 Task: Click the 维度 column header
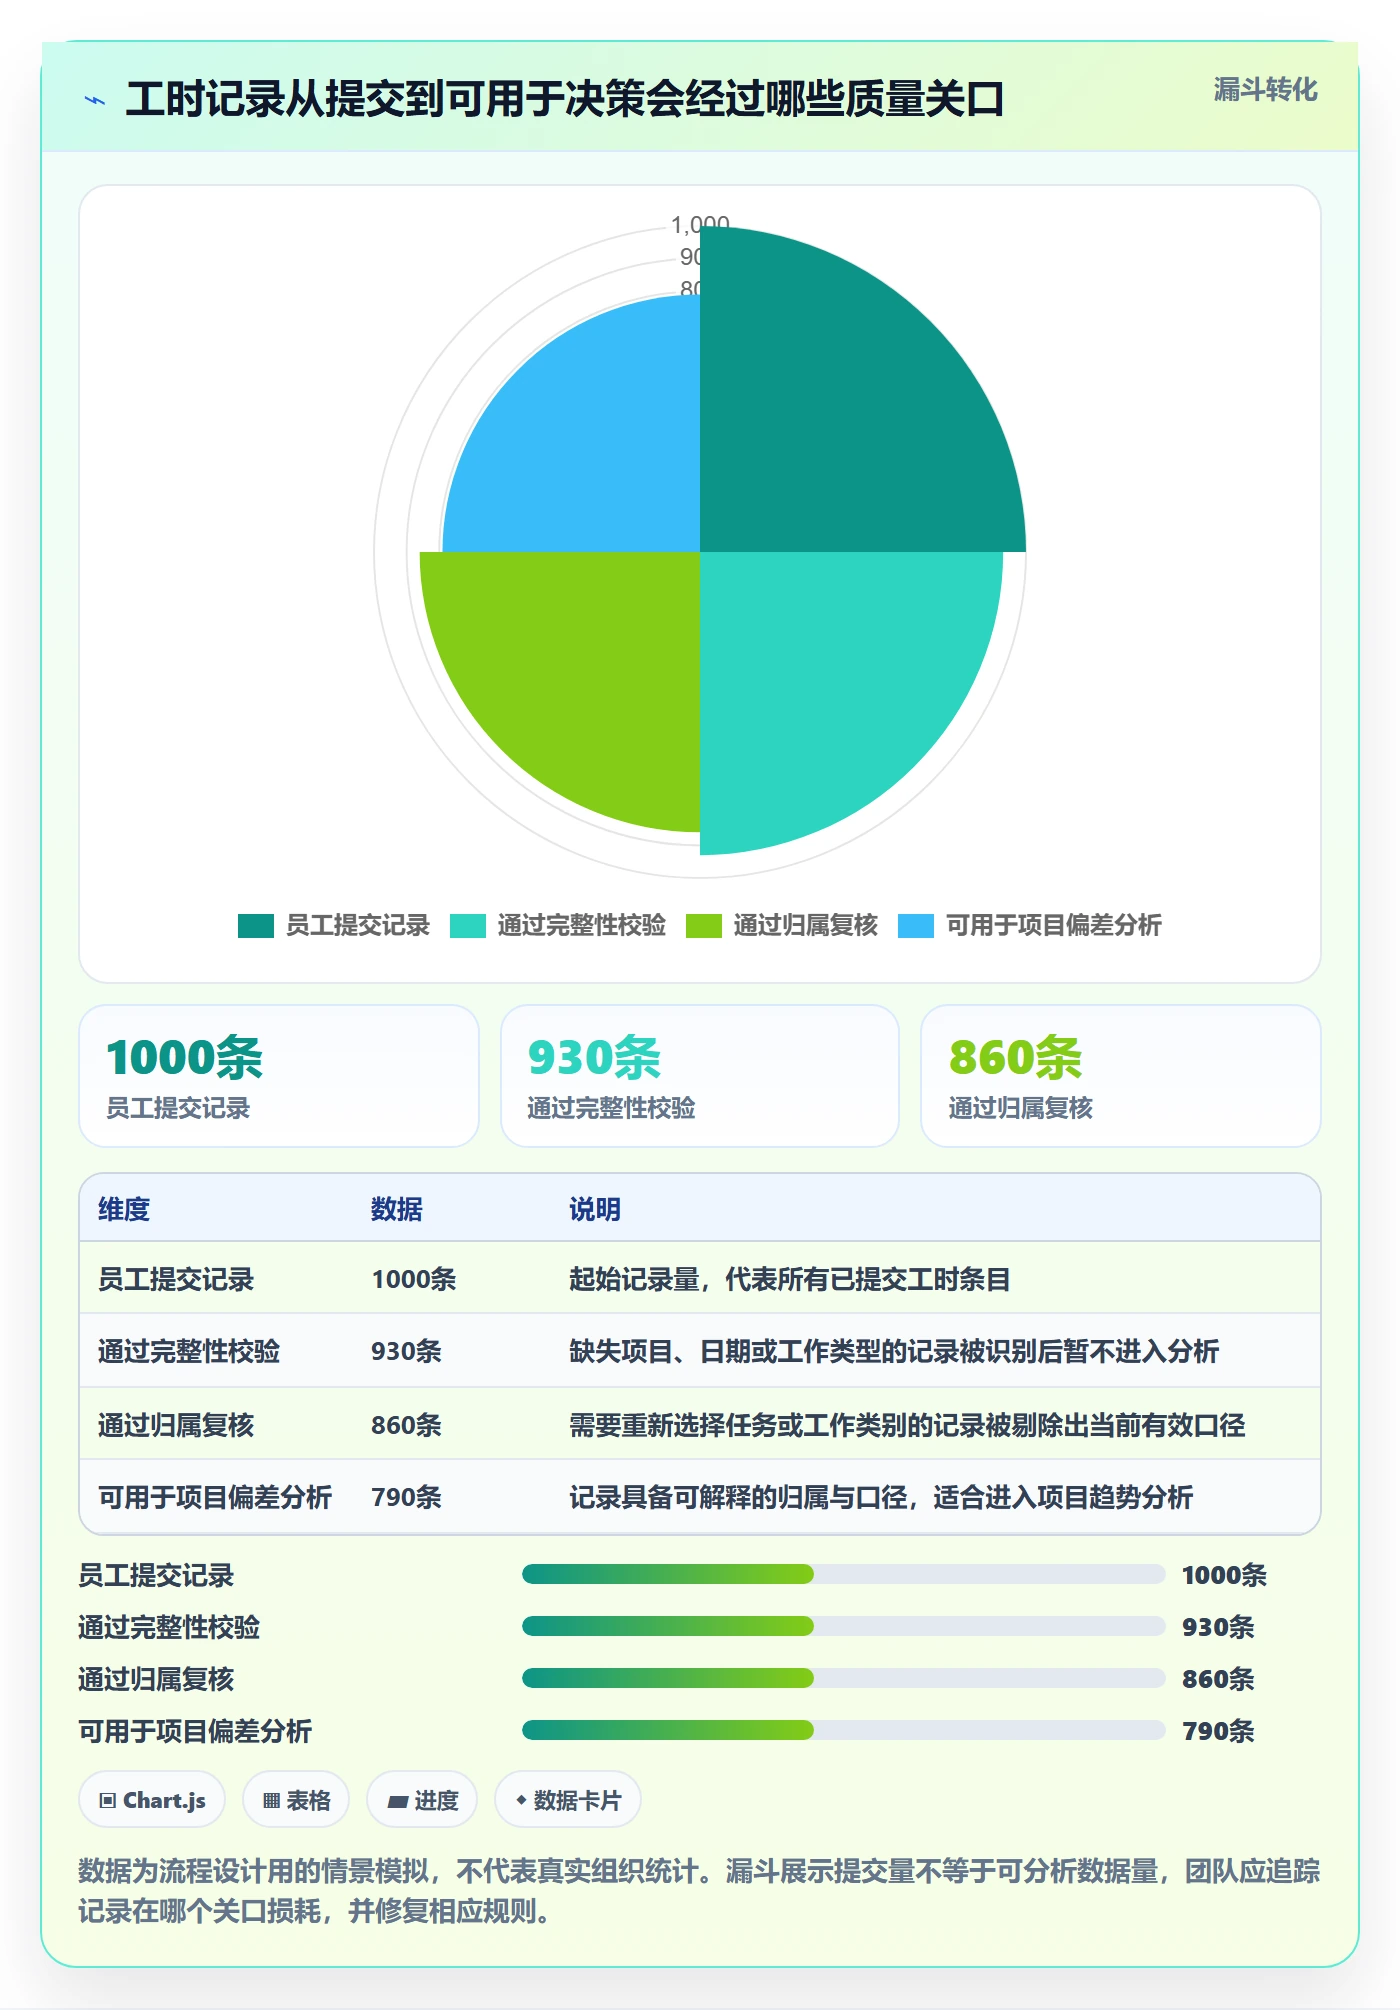click(x=124, y=1210)
